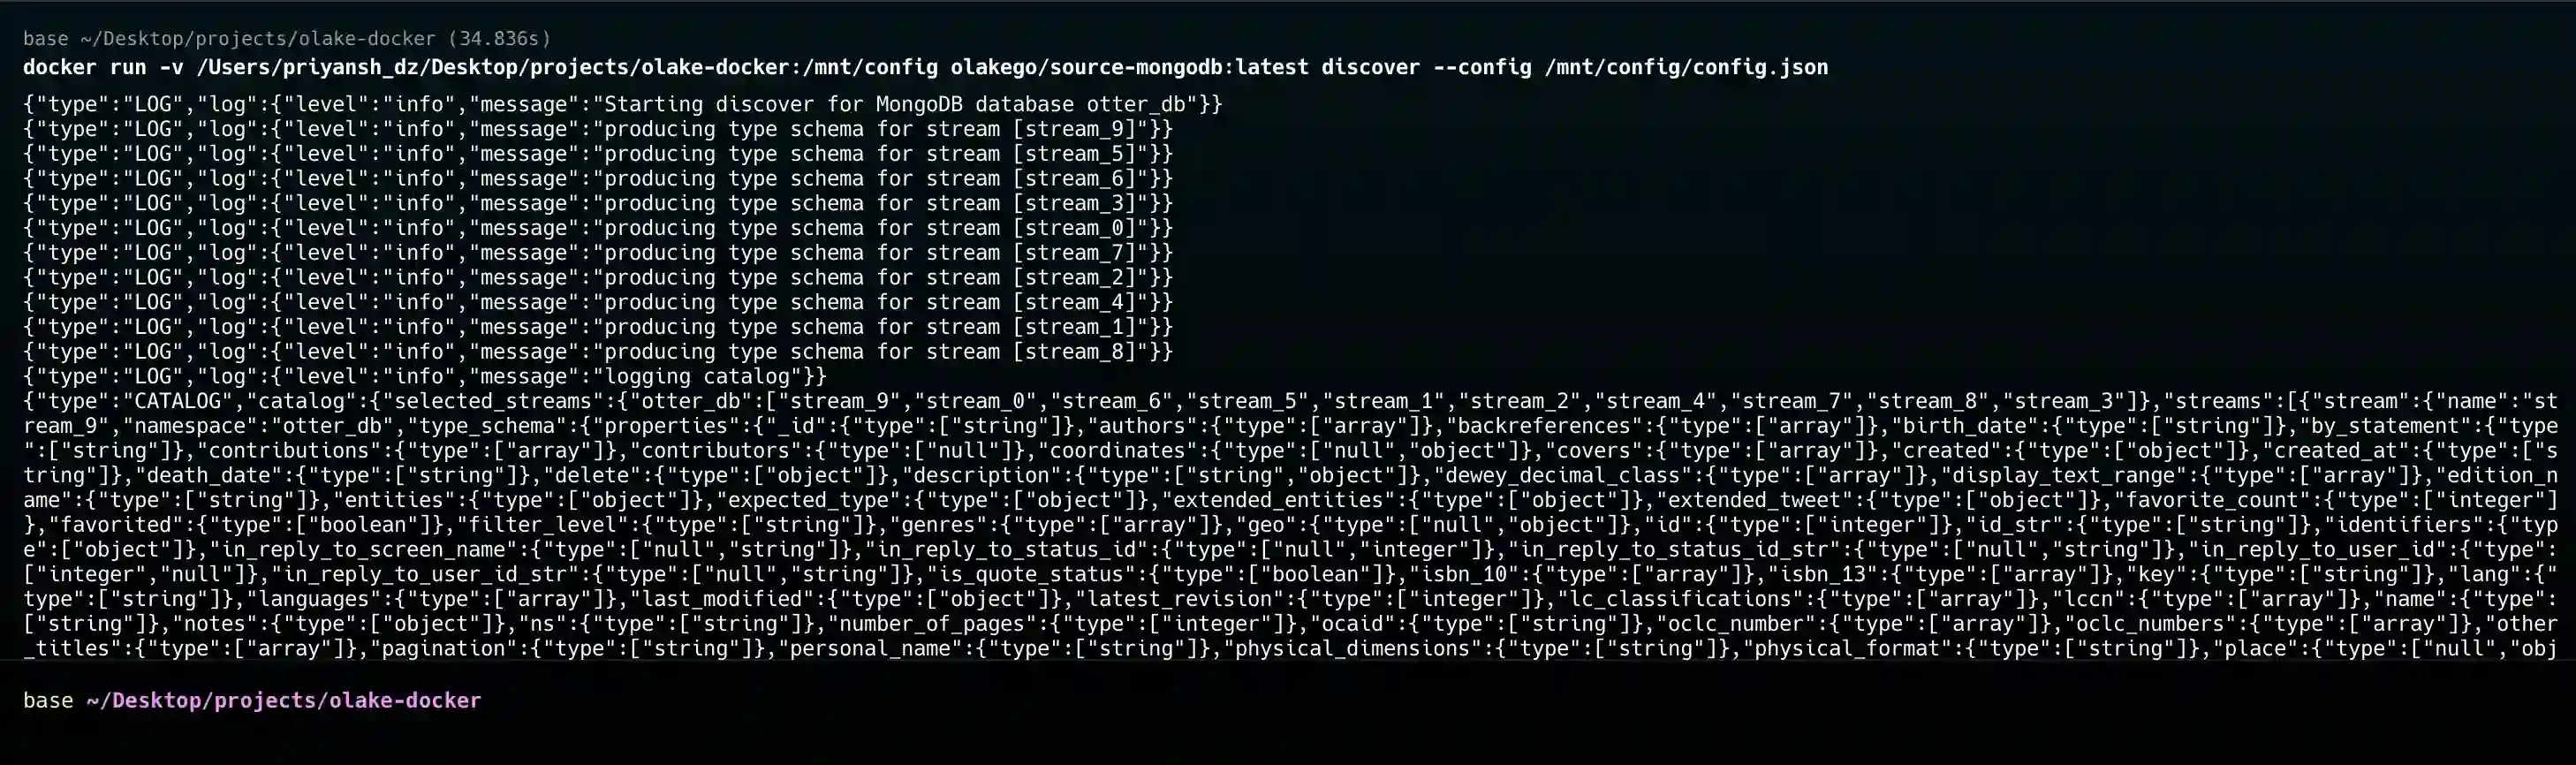
Task: Click the log line mentioning stream_9
Action: [598, 129]
